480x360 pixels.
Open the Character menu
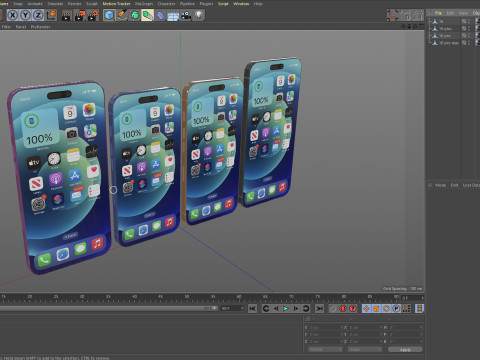pyautogui.click(x=166, y=4)
